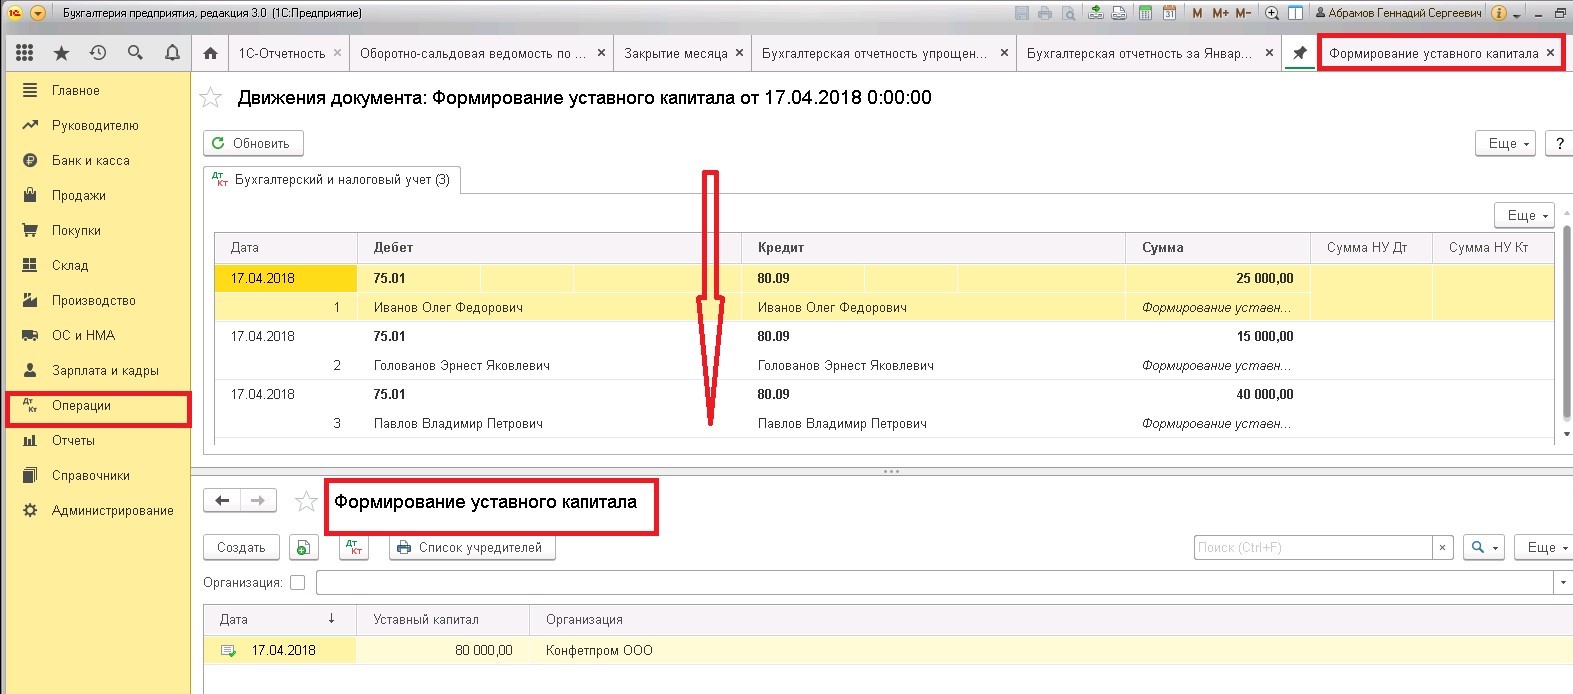Toggle the Организация filter checkbox

(x=297, y=582)
